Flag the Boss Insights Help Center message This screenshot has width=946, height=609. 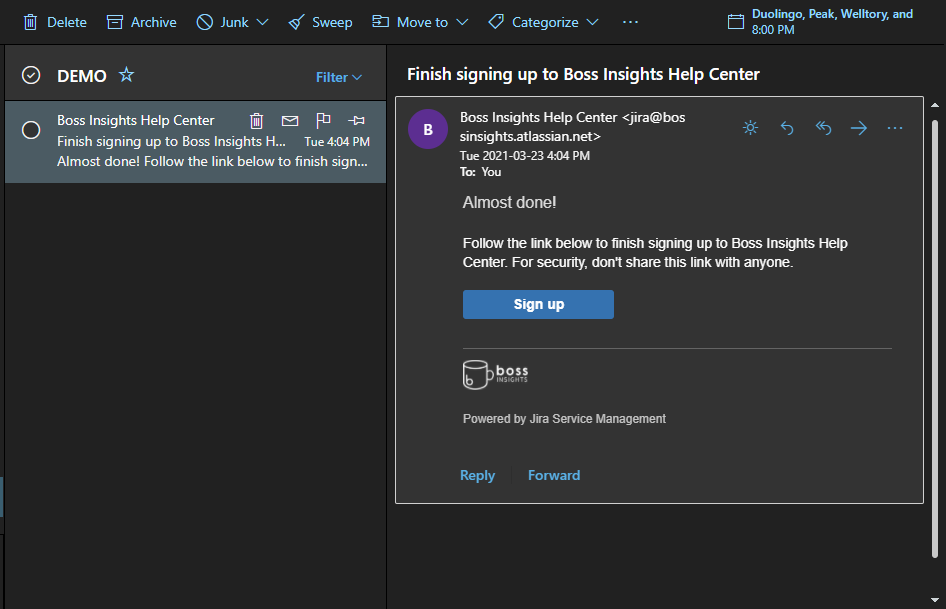click(x=323, y=120)
